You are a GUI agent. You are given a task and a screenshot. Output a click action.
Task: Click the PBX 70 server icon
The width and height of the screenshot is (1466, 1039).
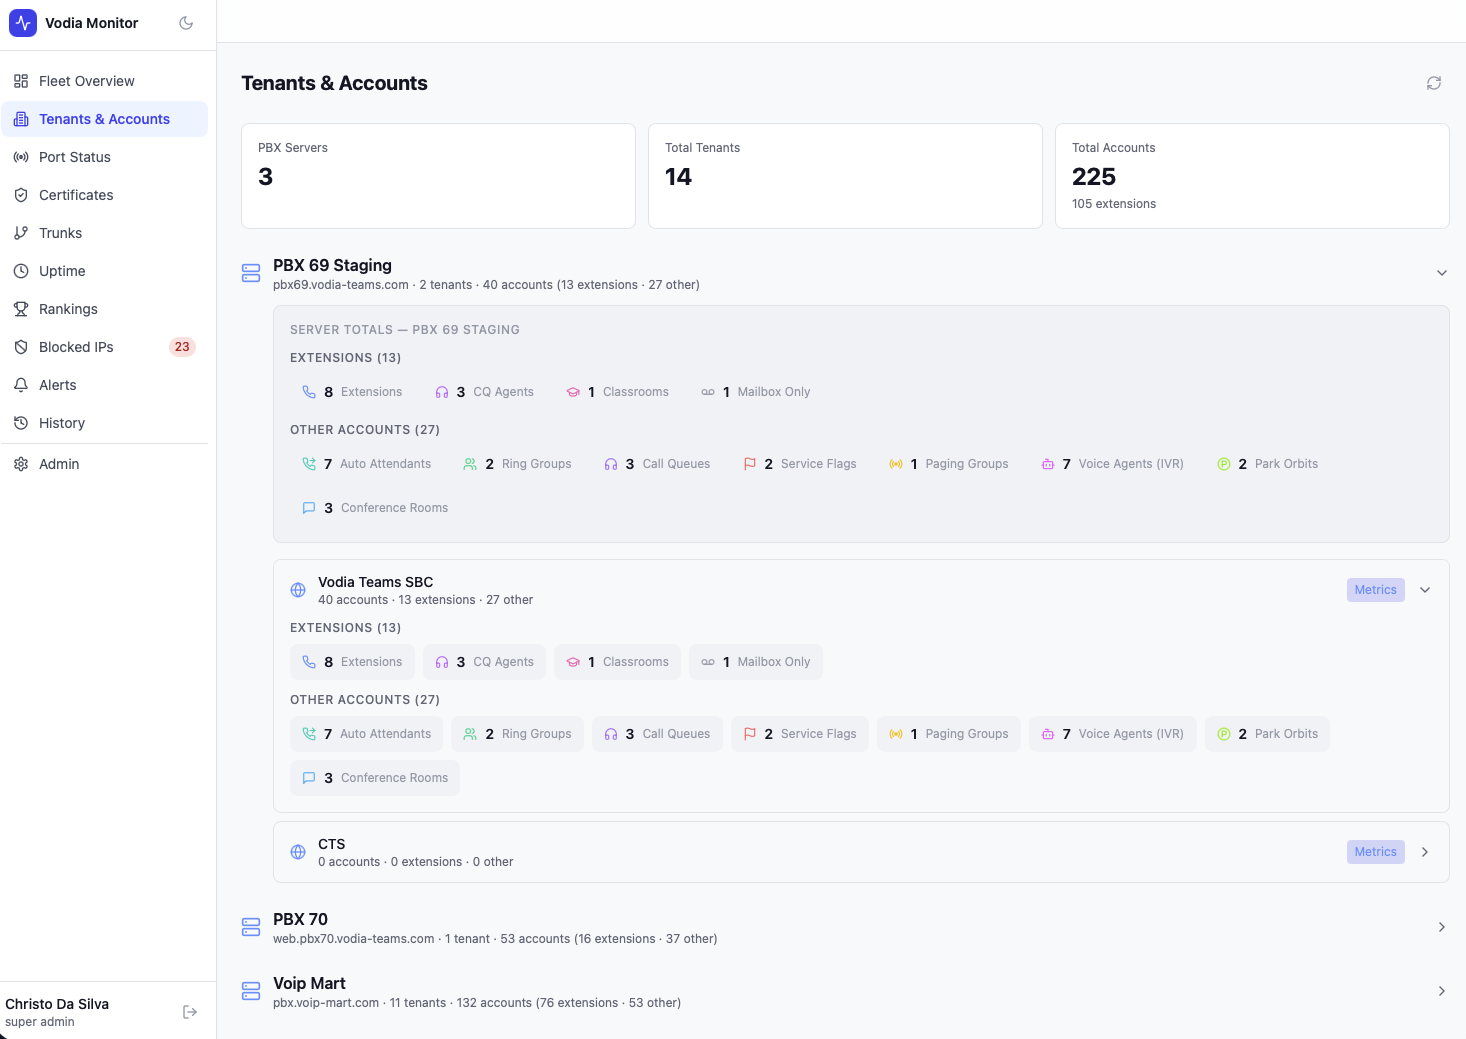click(x=251, y=927)
